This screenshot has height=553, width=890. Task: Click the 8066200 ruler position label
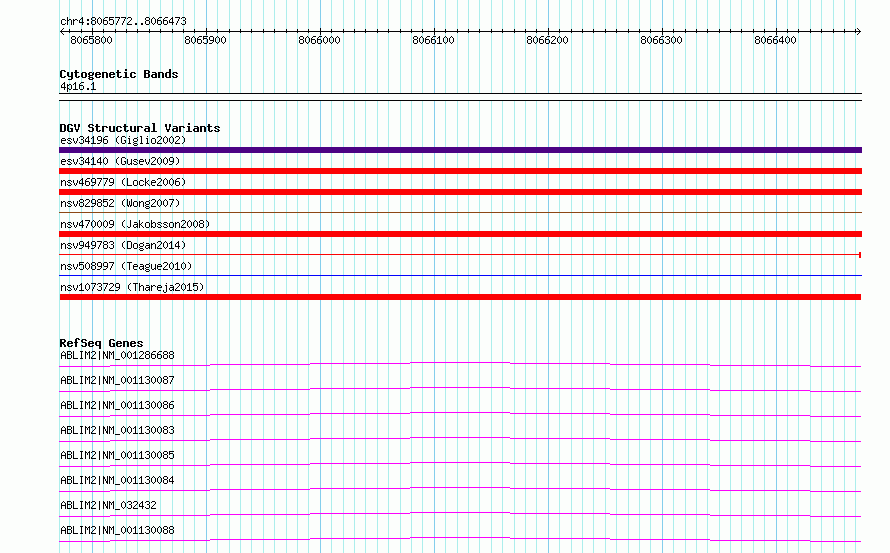(547, 40)
